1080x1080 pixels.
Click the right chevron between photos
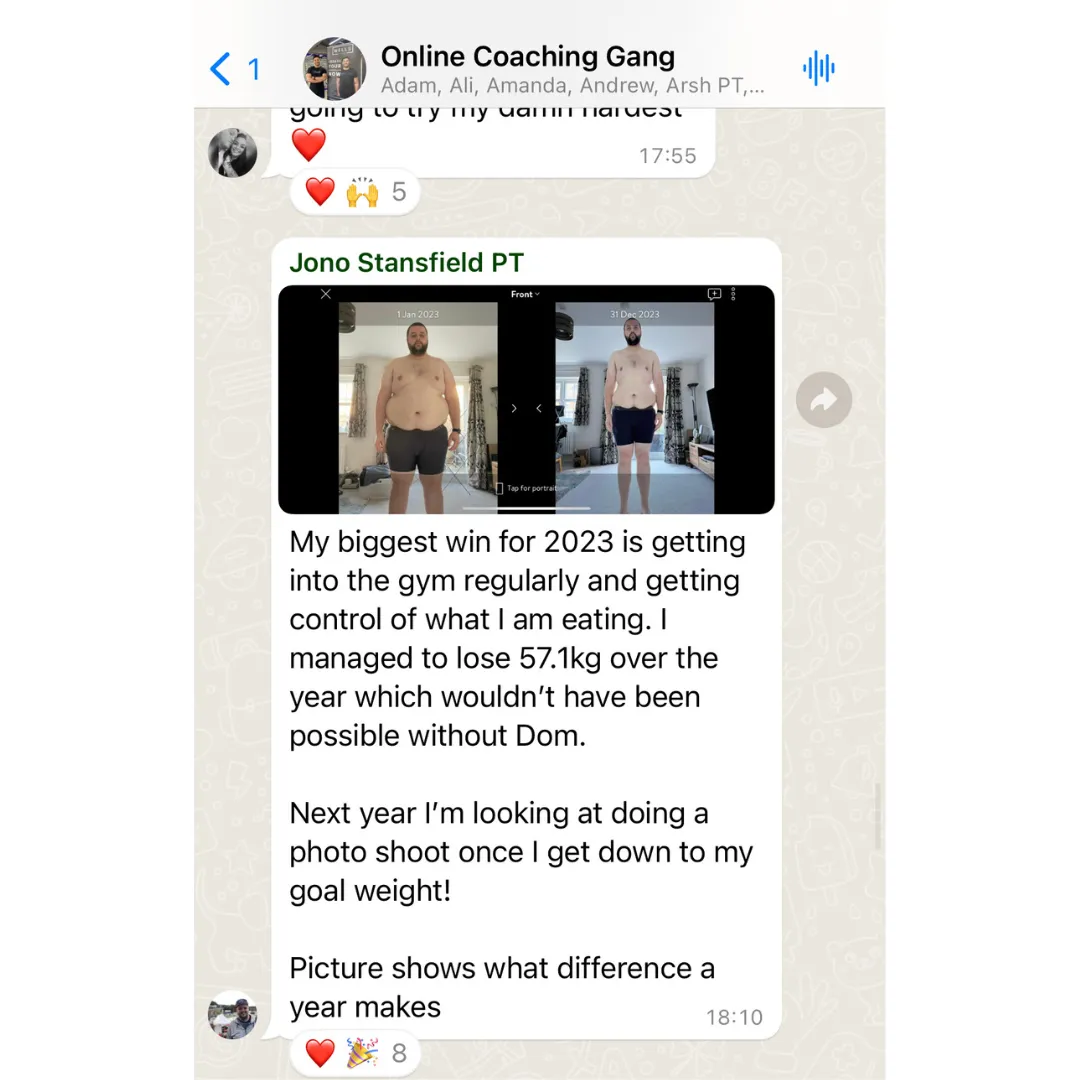pyautogui.click(x=514, y=408)
